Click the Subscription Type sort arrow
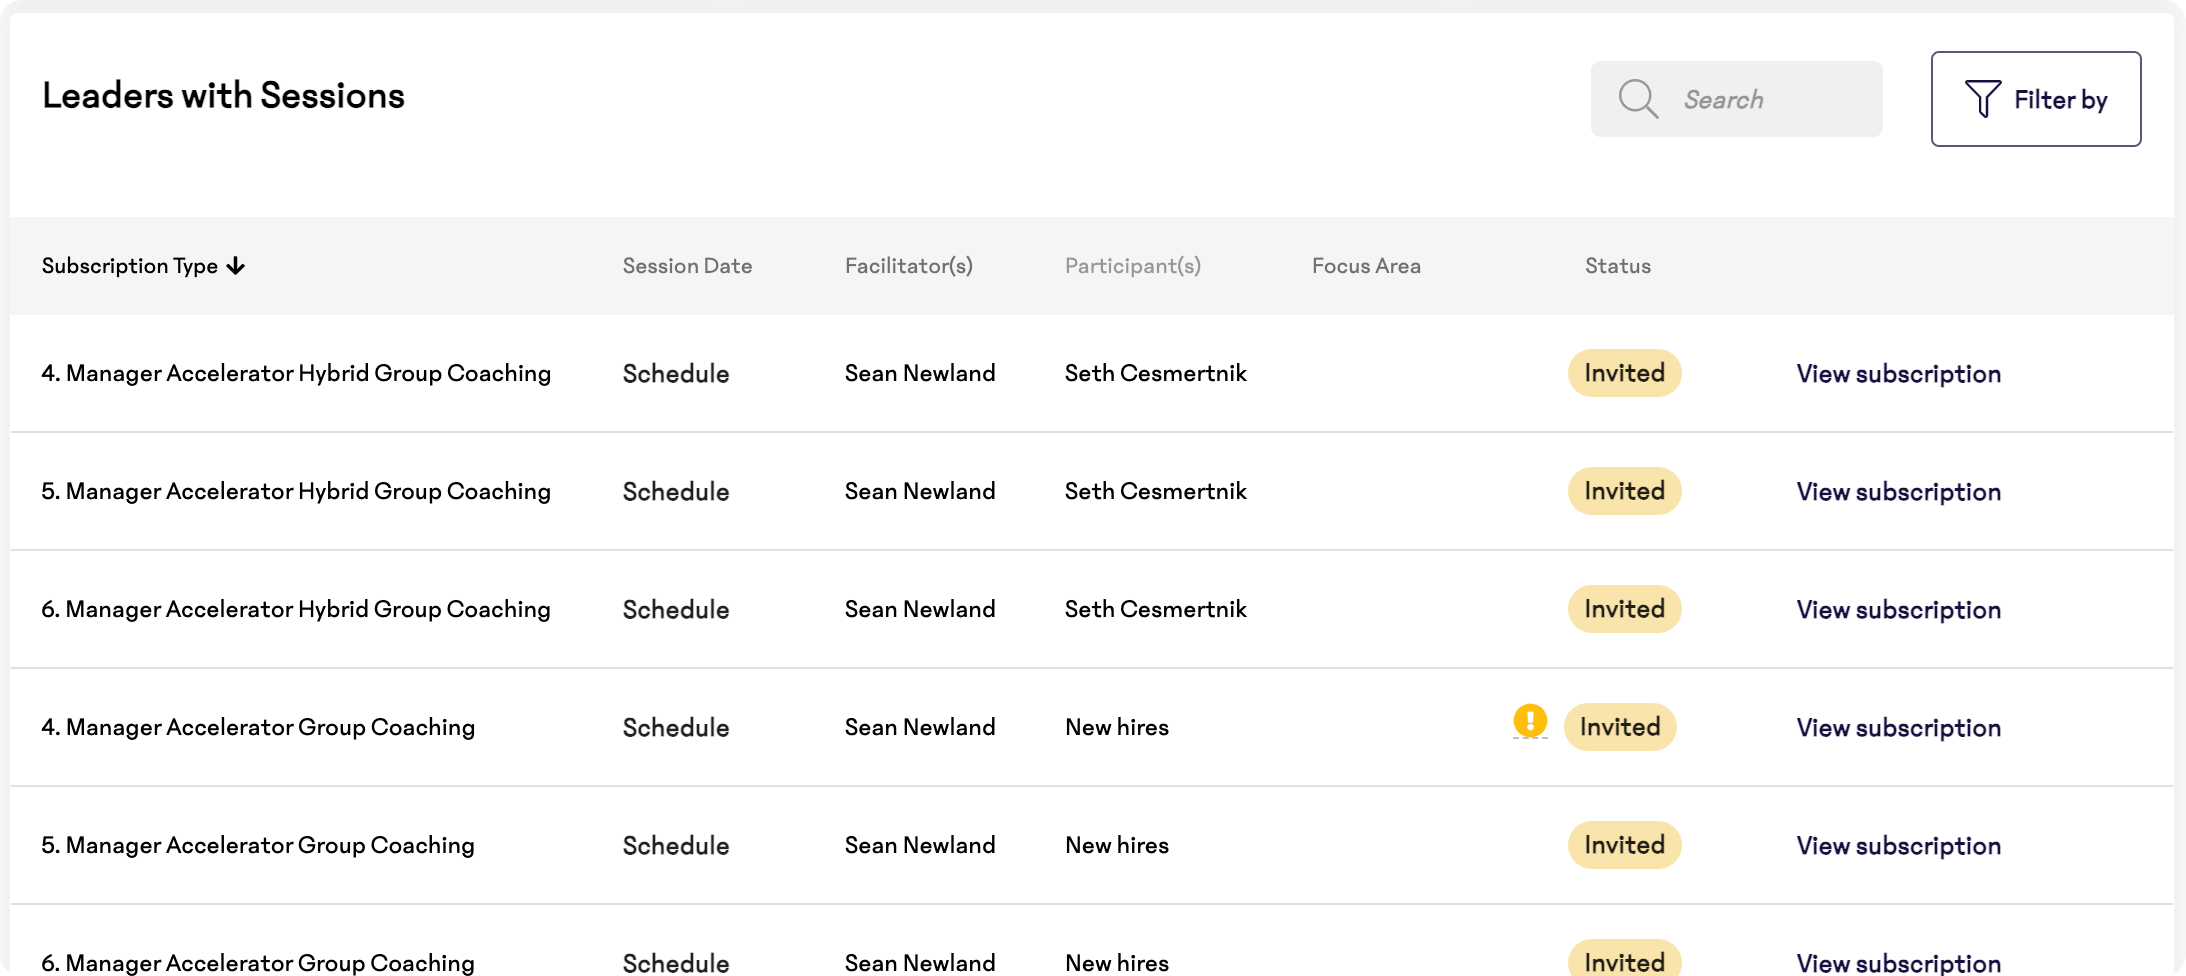This screenshot has height=976, width=2186. [x=236, y=266]
